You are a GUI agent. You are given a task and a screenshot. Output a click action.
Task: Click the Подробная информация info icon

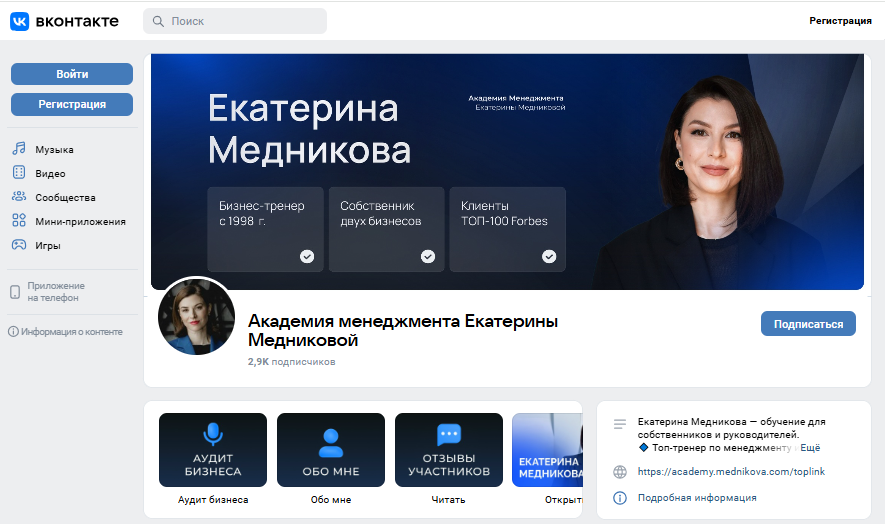[x=620, y=497]
